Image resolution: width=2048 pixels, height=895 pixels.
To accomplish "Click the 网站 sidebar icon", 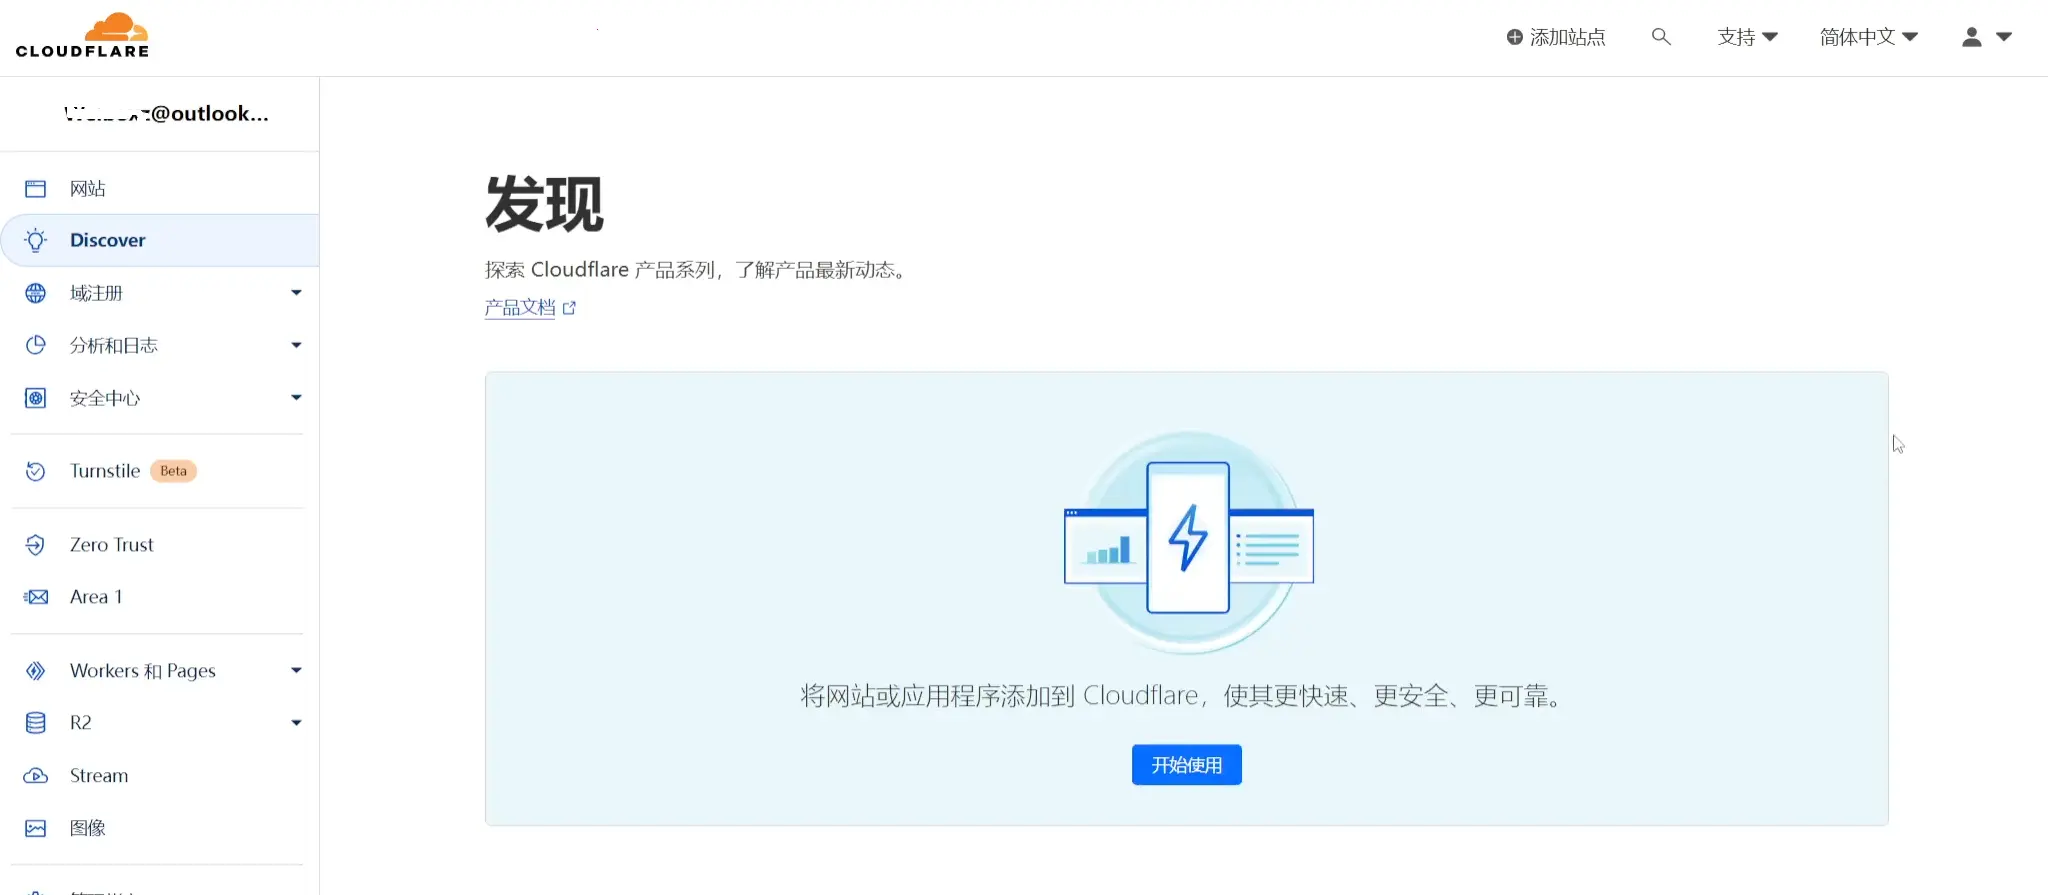I will [36, 189].
